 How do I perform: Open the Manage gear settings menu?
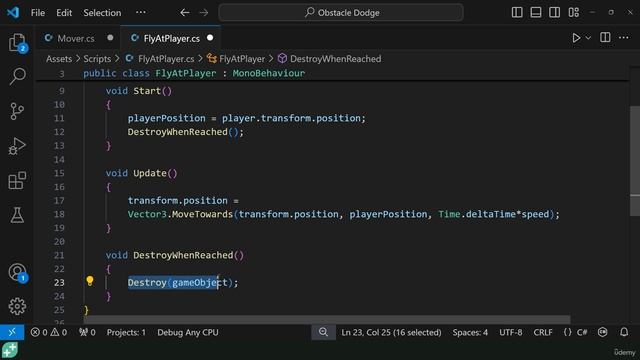point(17,306)
